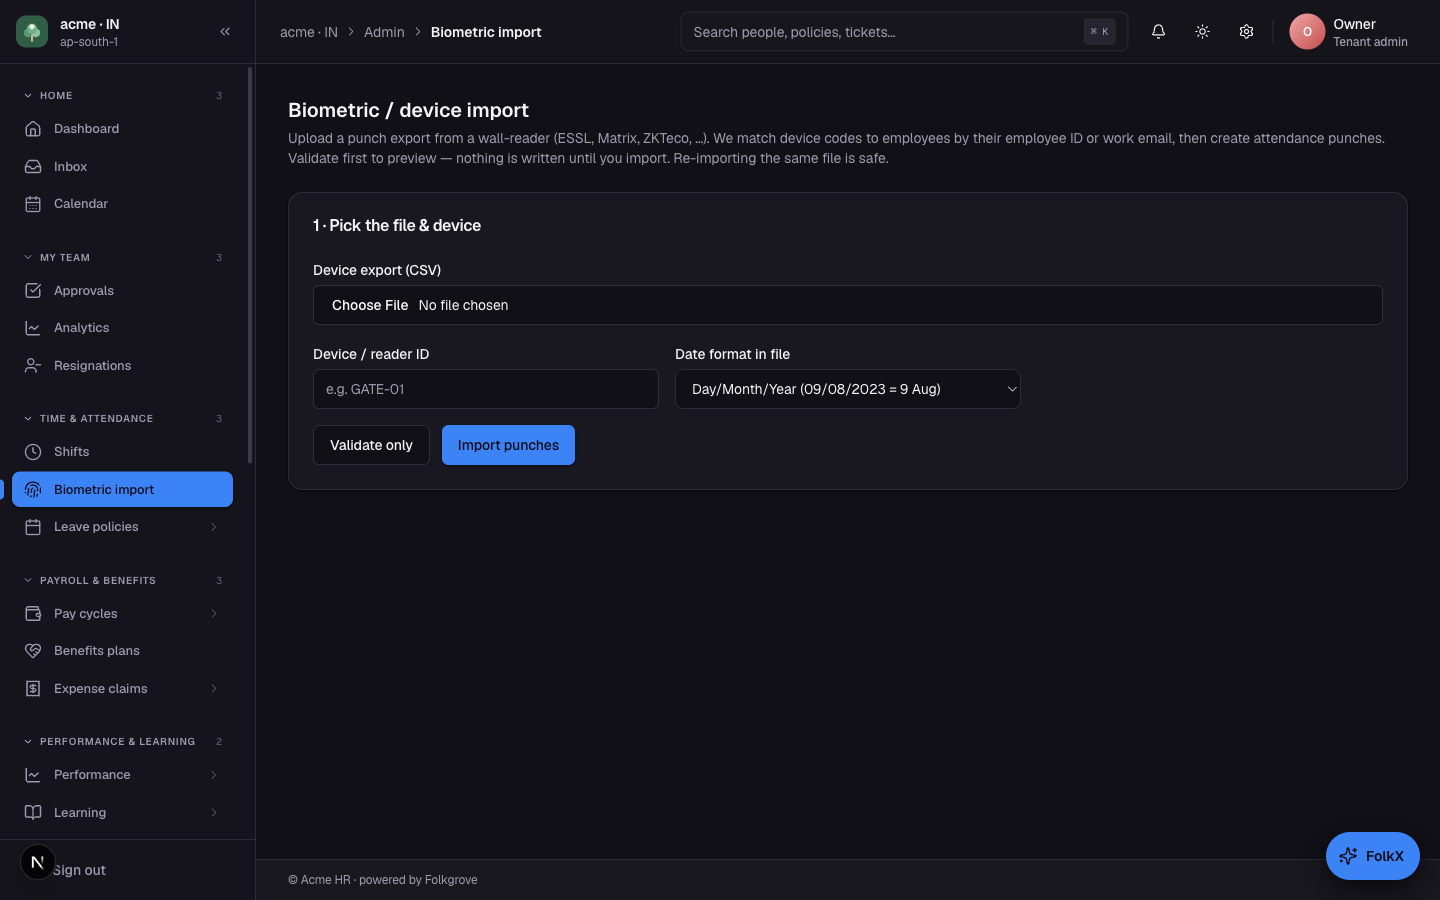Click the acme · IN breadcrumb link
This screenshot has height=900, width=1440.
[x=309, y=32]
